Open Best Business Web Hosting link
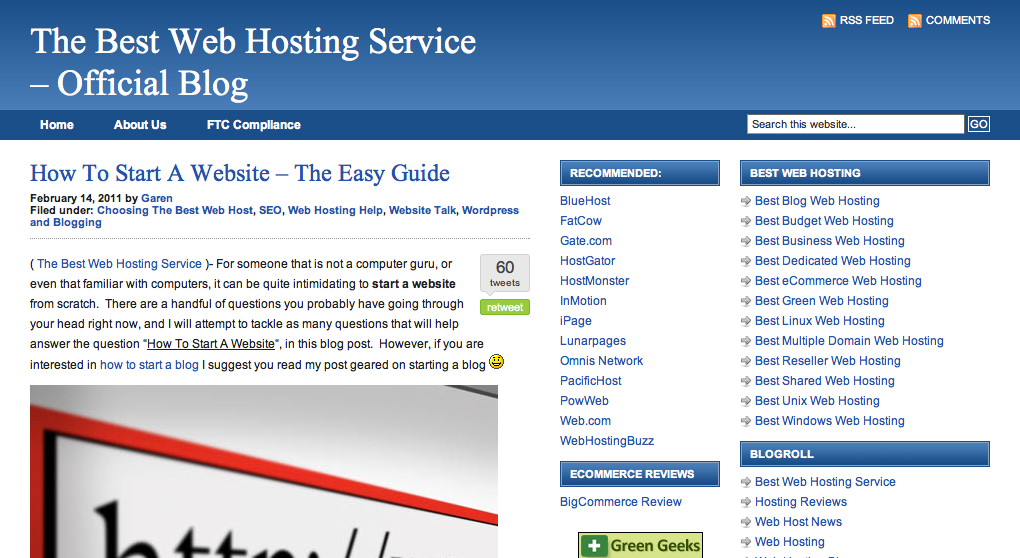The image size is (1020, 558). pos(829,241)
